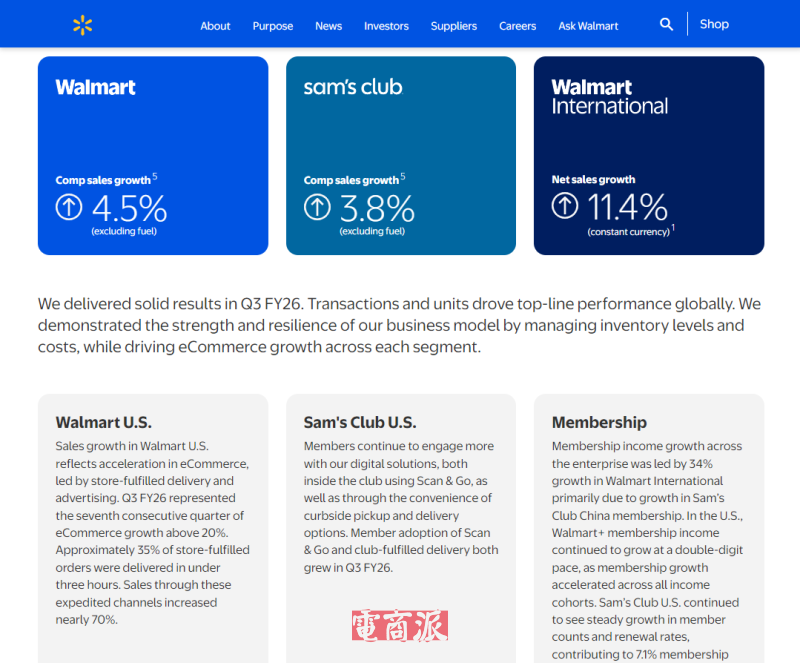Navigate to the Careers page

[518, 26]
